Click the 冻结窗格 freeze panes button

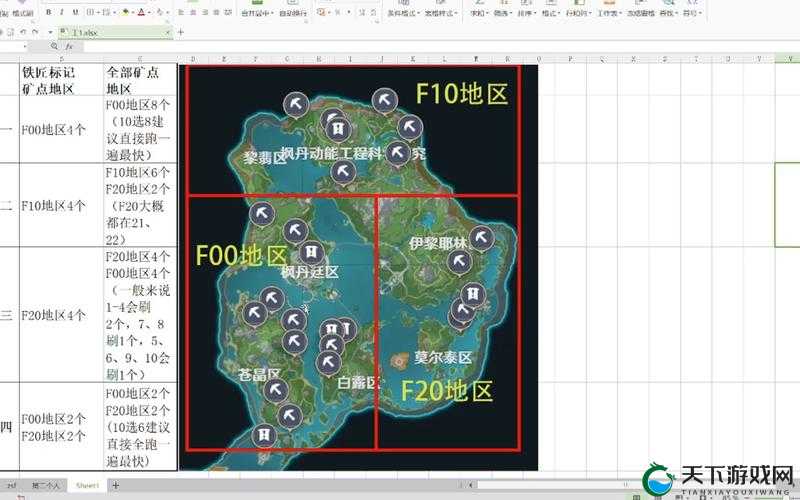641,13
